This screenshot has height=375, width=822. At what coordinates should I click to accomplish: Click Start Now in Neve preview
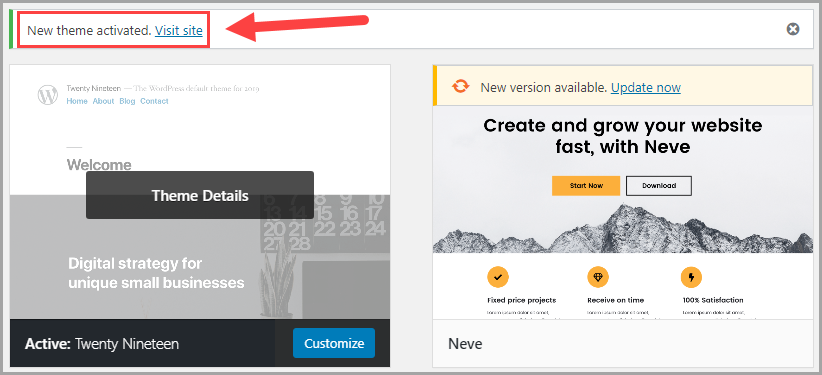pyautogui.click(x=586, y=186)
